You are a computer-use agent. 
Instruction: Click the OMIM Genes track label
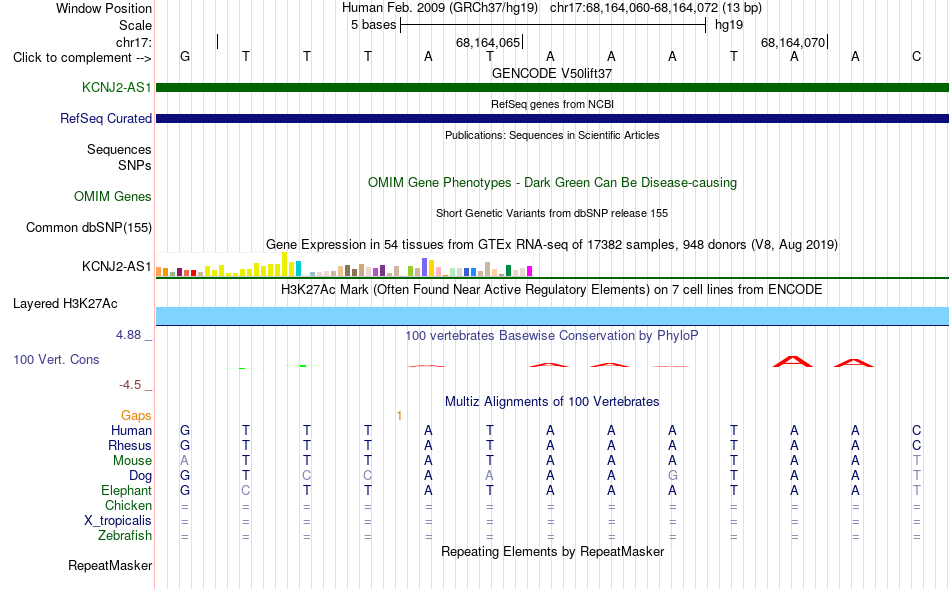coord(113,196)
